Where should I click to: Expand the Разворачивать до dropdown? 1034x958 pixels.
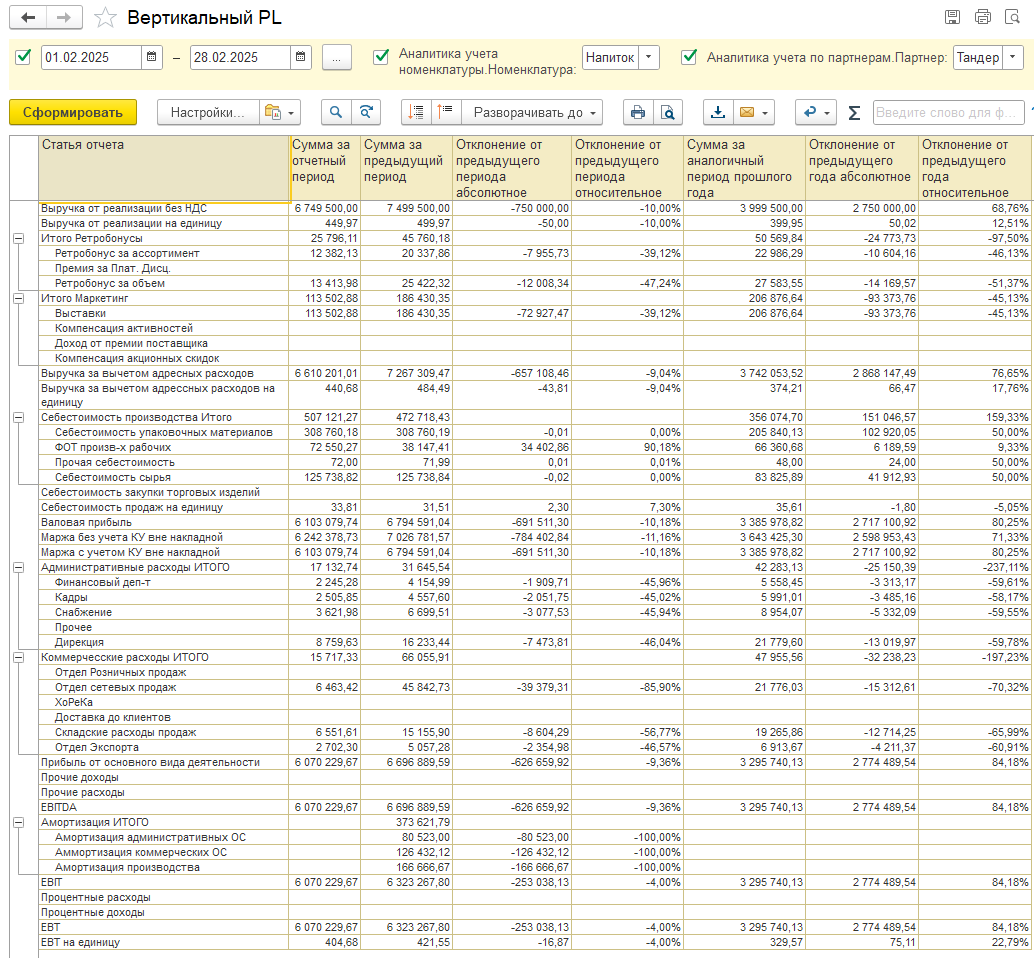(x=537, y=112)
